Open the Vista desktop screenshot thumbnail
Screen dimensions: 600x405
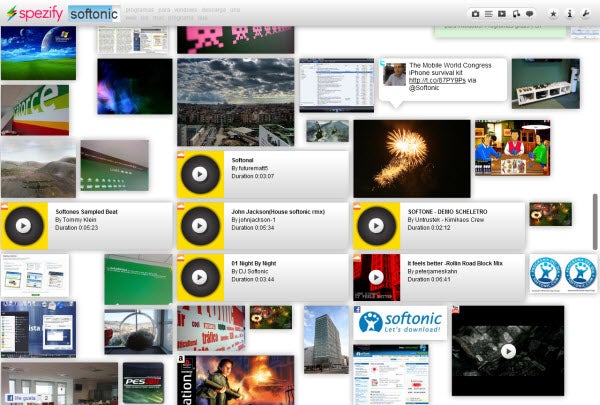(38, 329)
